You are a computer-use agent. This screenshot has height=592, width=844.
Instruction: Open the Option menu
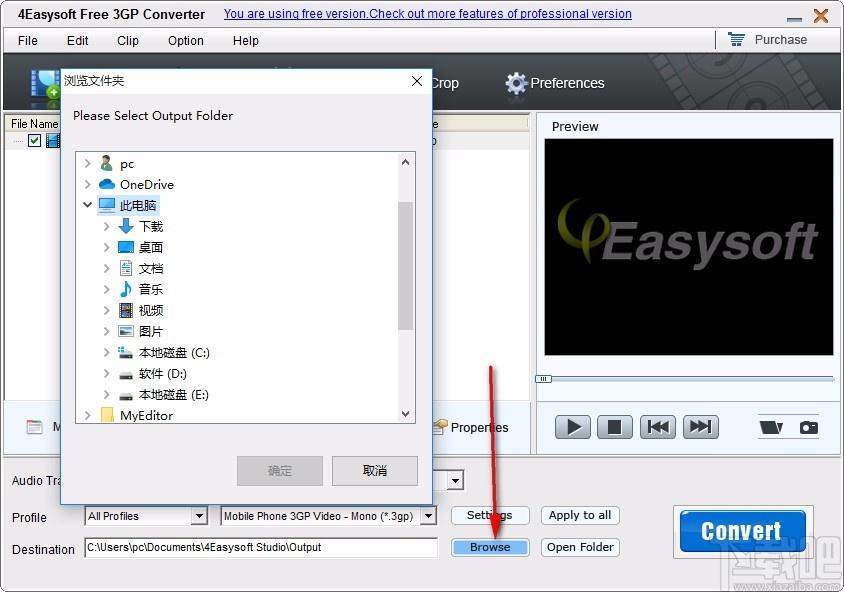click(x=186, y=40)
